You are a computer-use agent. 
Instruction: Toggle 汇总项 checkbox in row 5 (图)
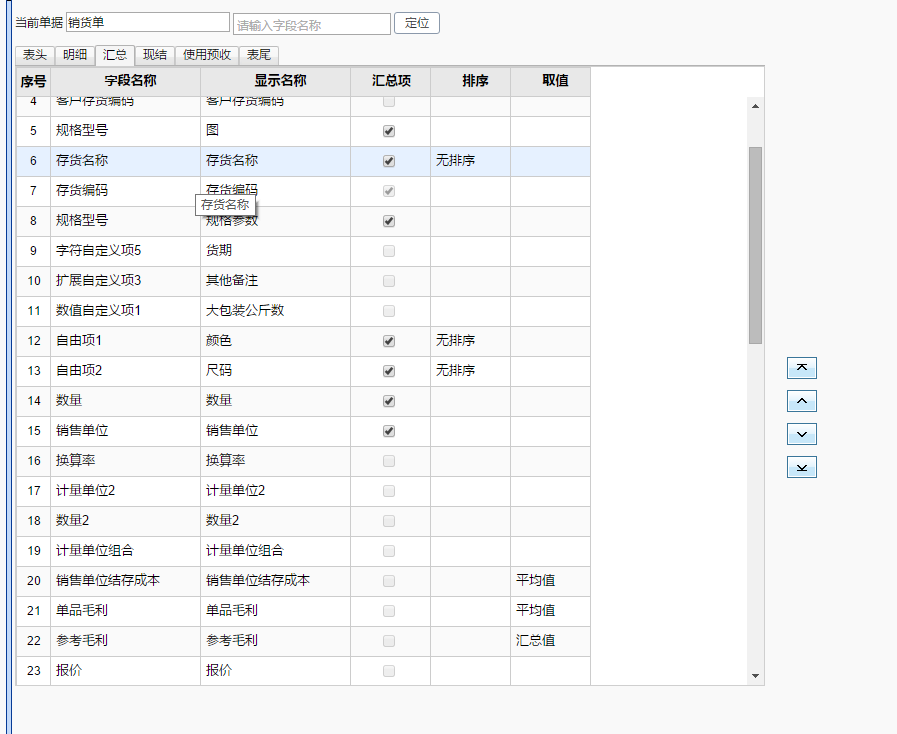click(389, 131)
